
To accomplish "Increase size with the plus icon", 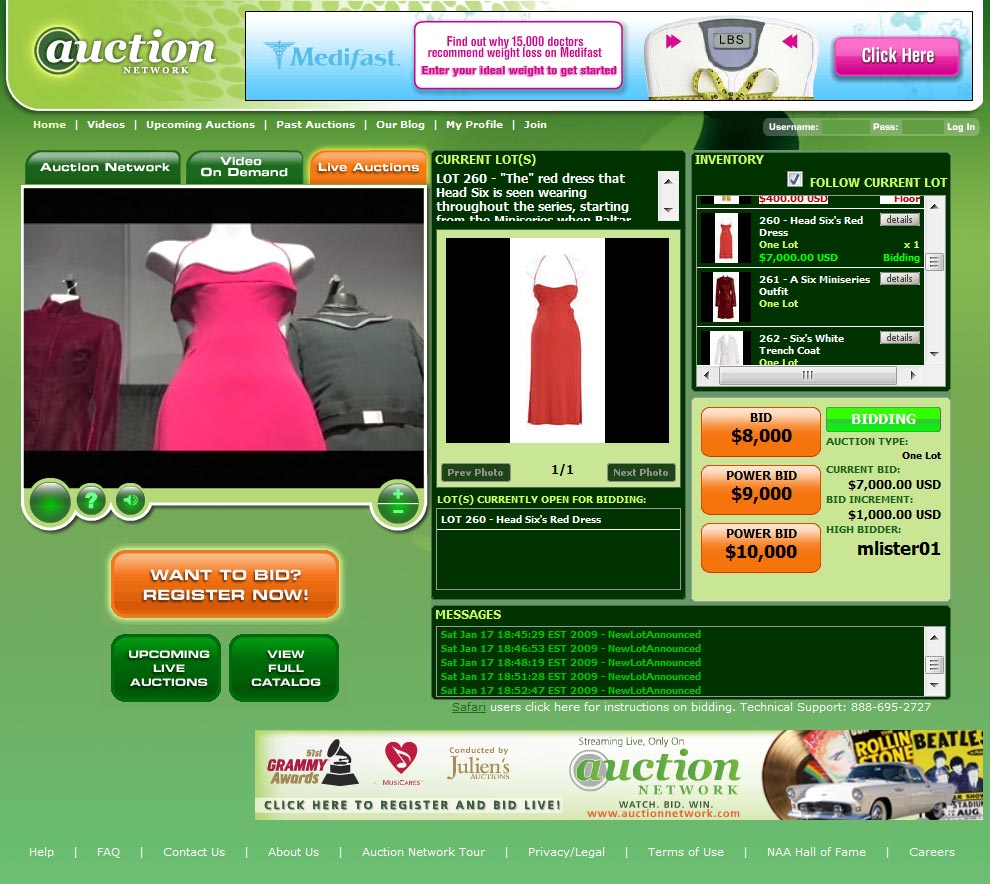I will point(398,494).
